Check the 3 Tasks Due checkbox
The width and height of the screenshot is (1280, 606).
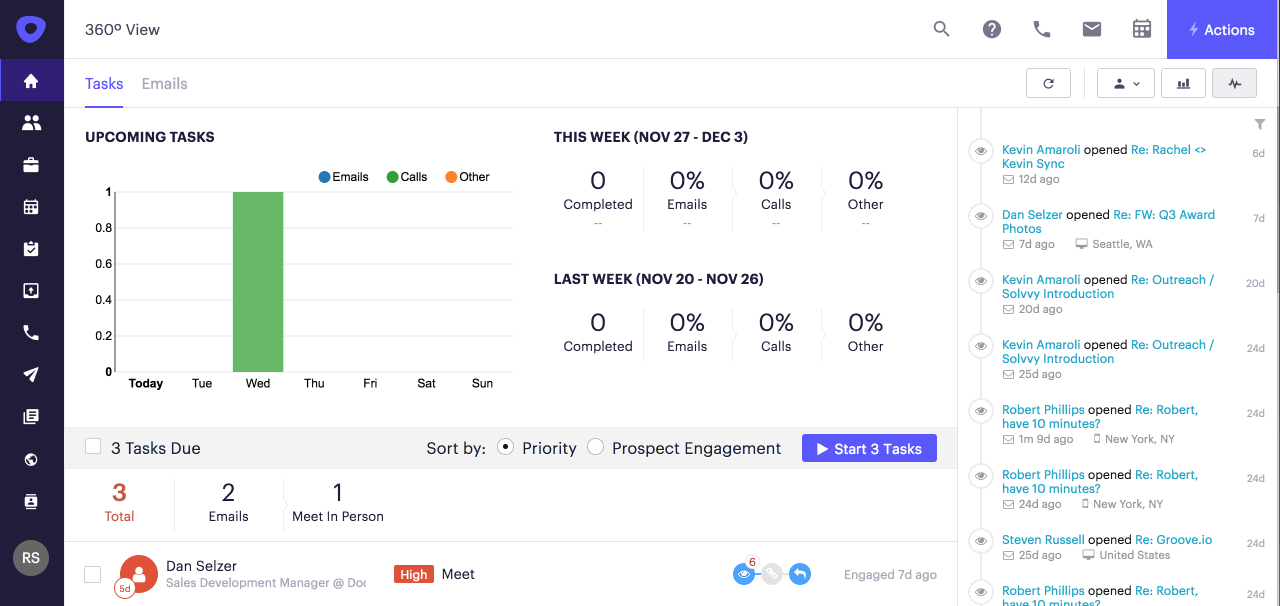point(93,448)
